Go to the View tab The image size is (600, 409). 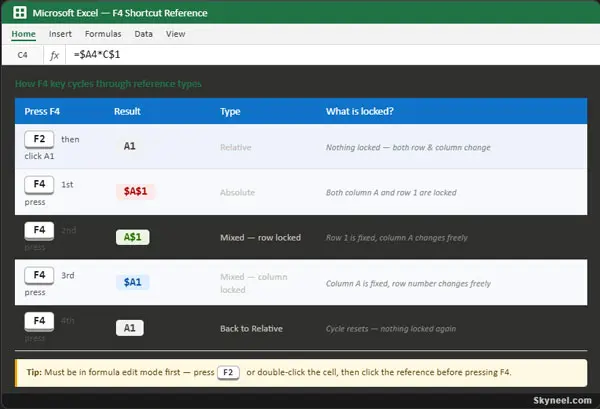click(176, 34)
